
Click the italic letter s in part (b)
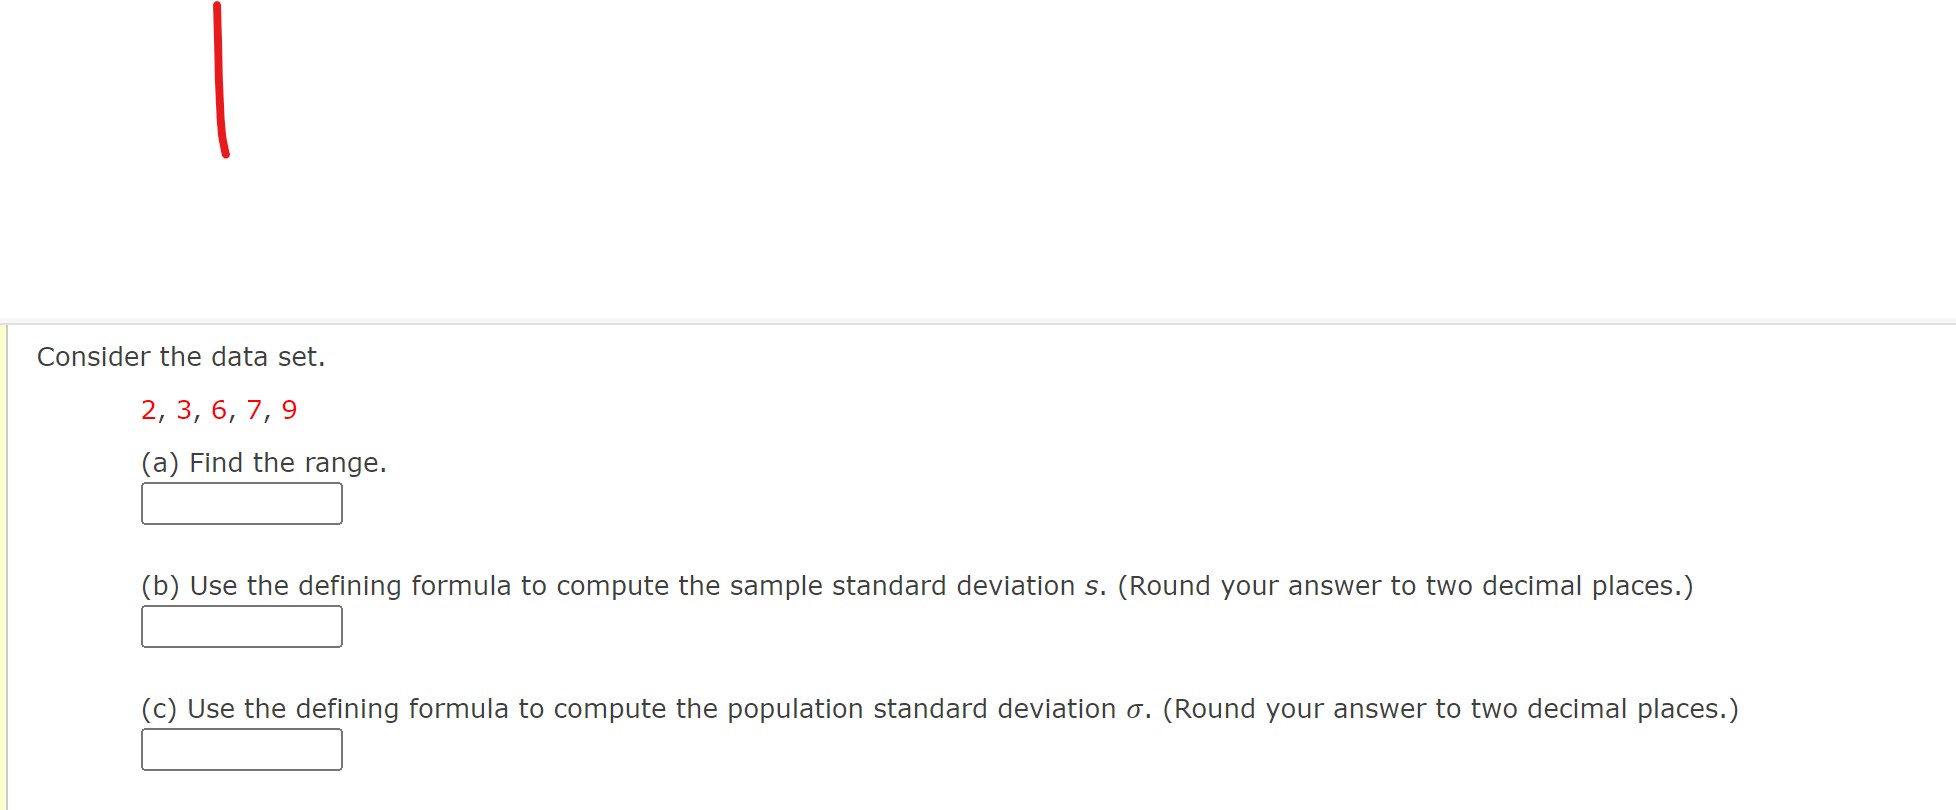click(1090, 586)
